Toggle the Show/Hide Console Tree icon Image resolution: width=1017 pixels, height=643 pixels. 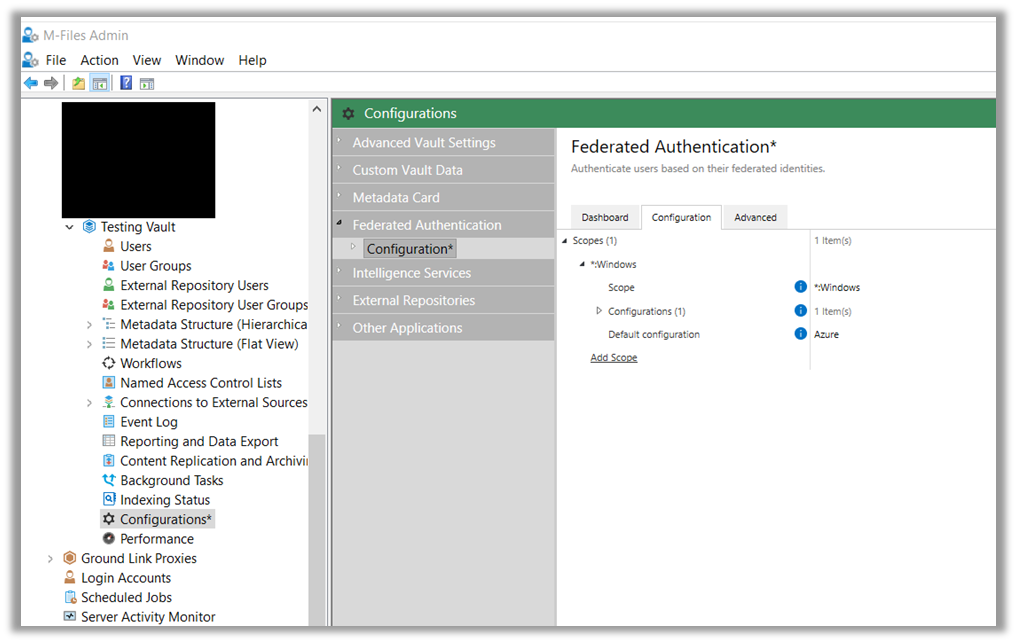(99, 82)
